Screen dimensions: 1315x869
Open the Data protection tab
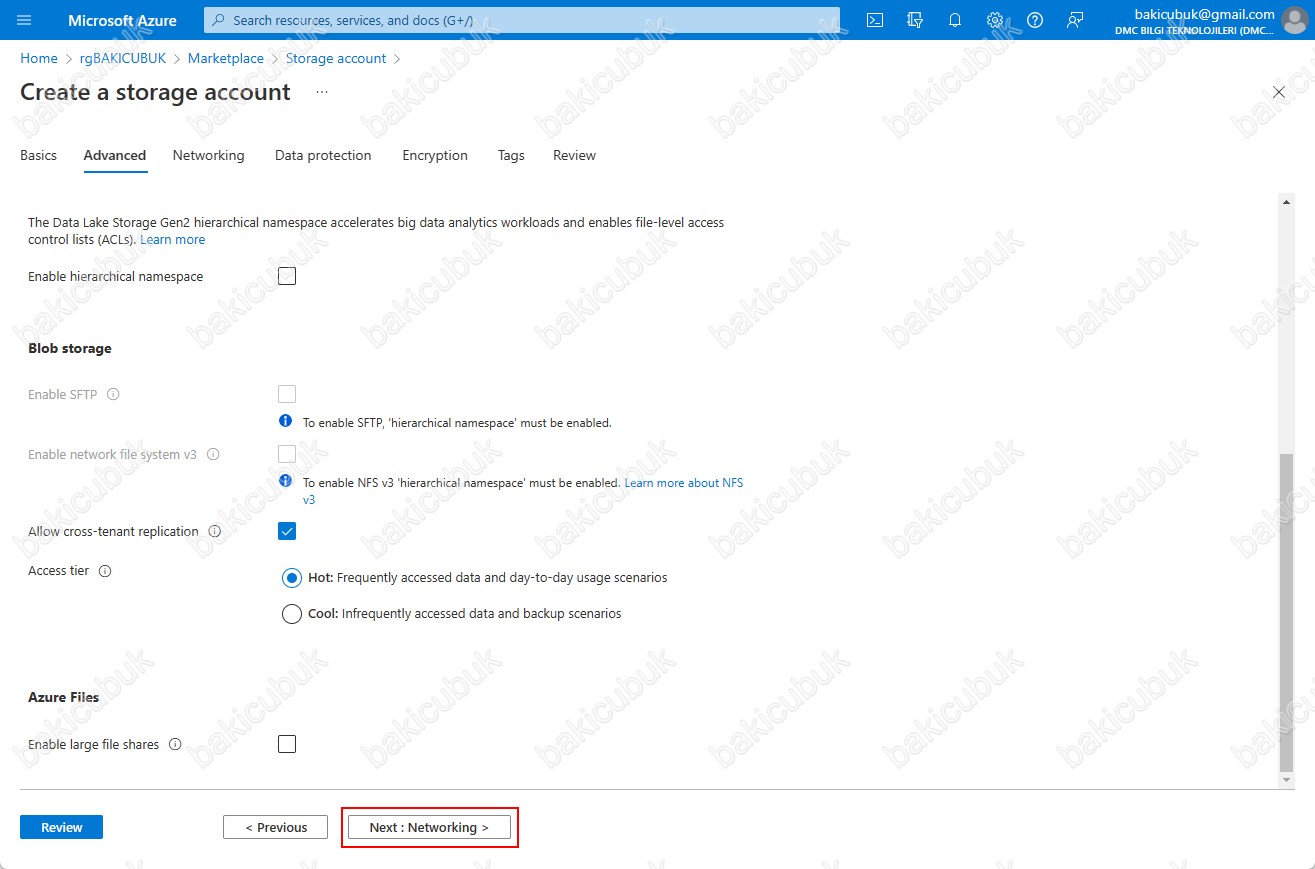323,156
